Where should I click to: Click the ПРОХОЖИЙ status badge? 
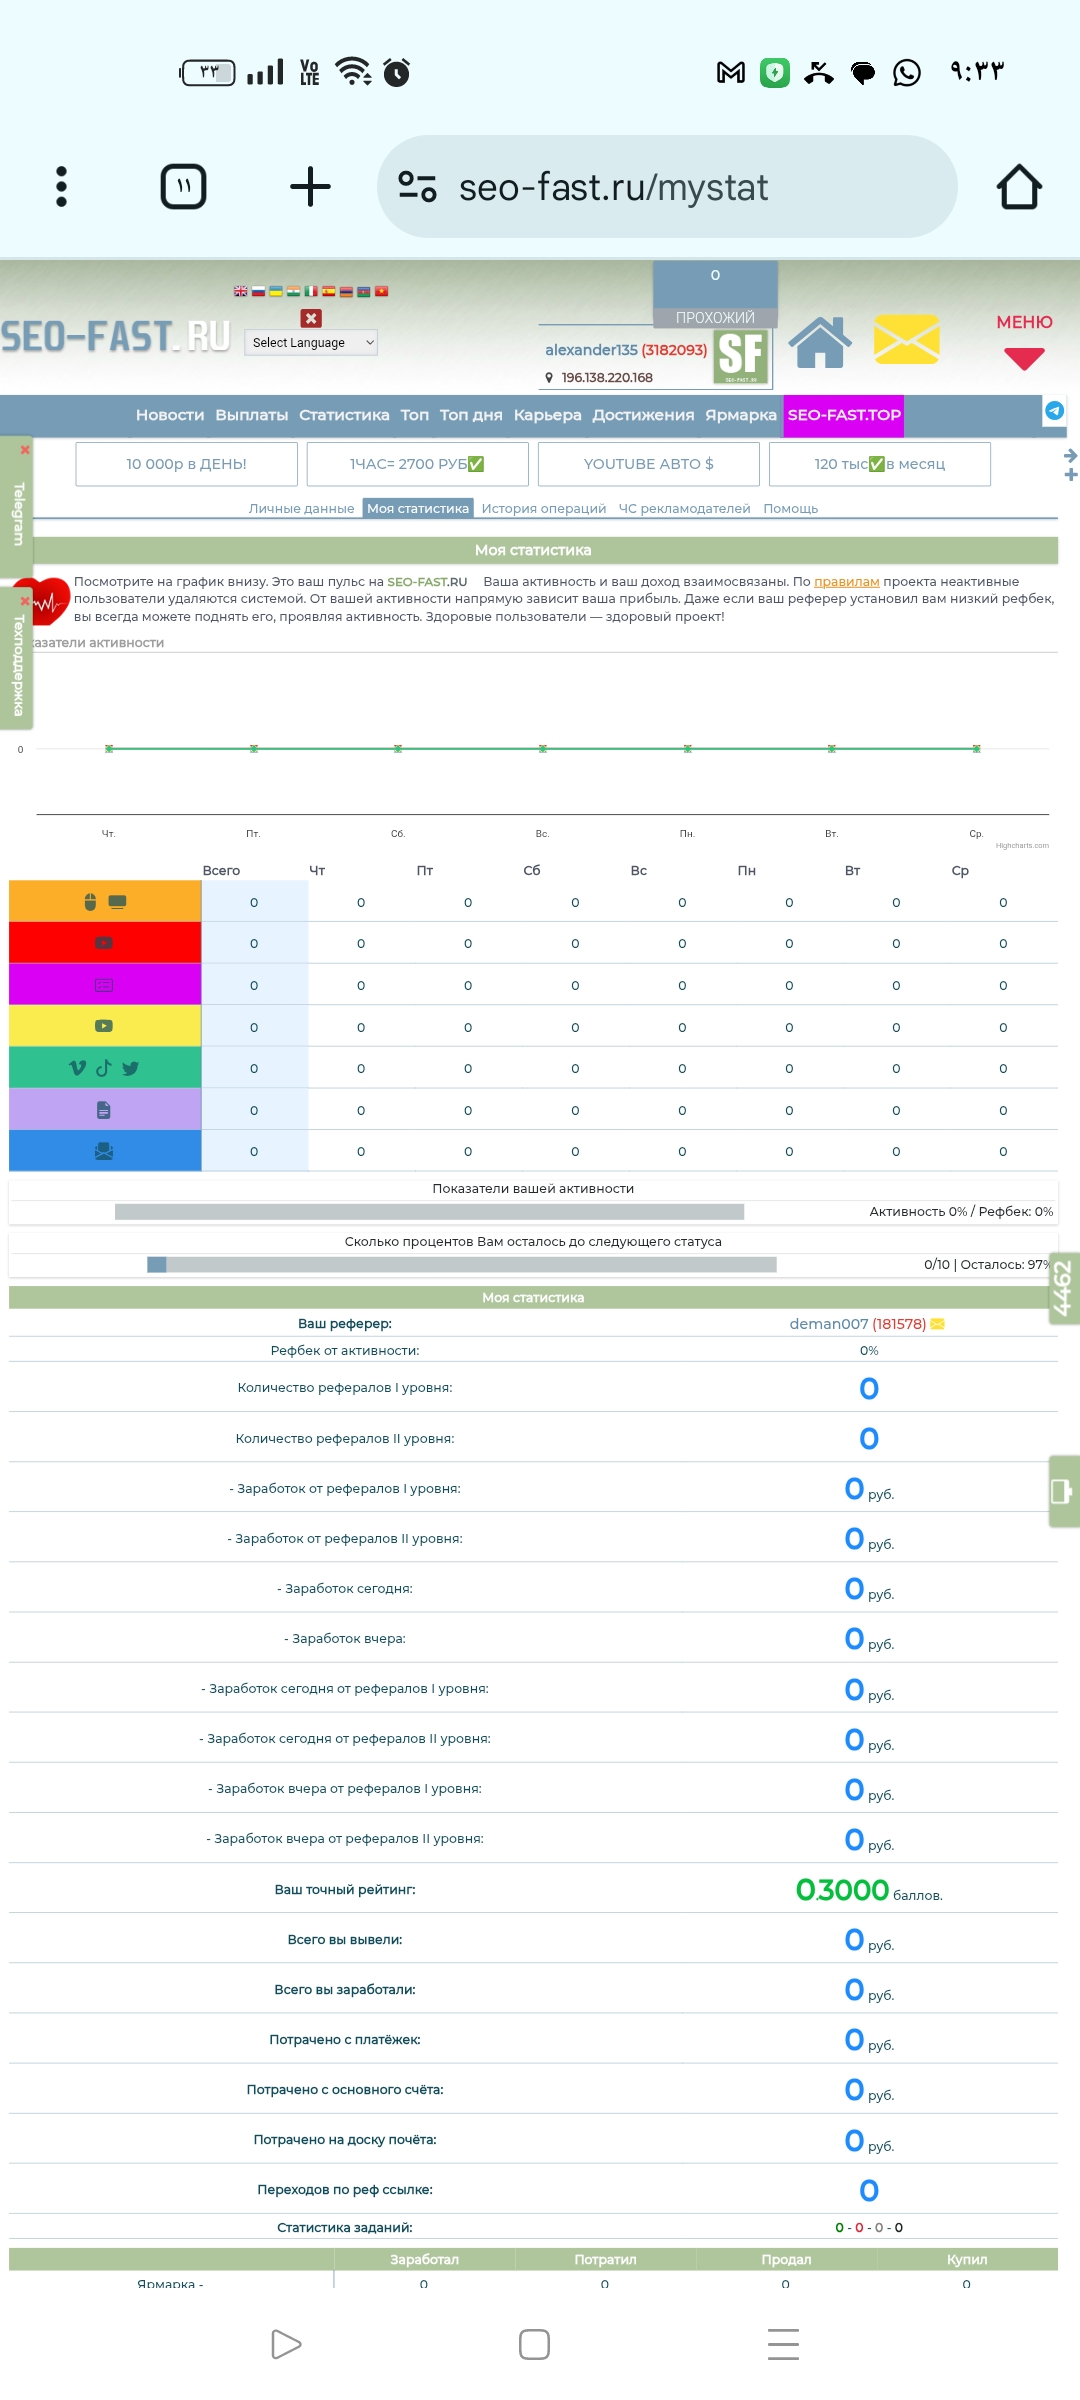pyautogui.click(x=715, y=318)
